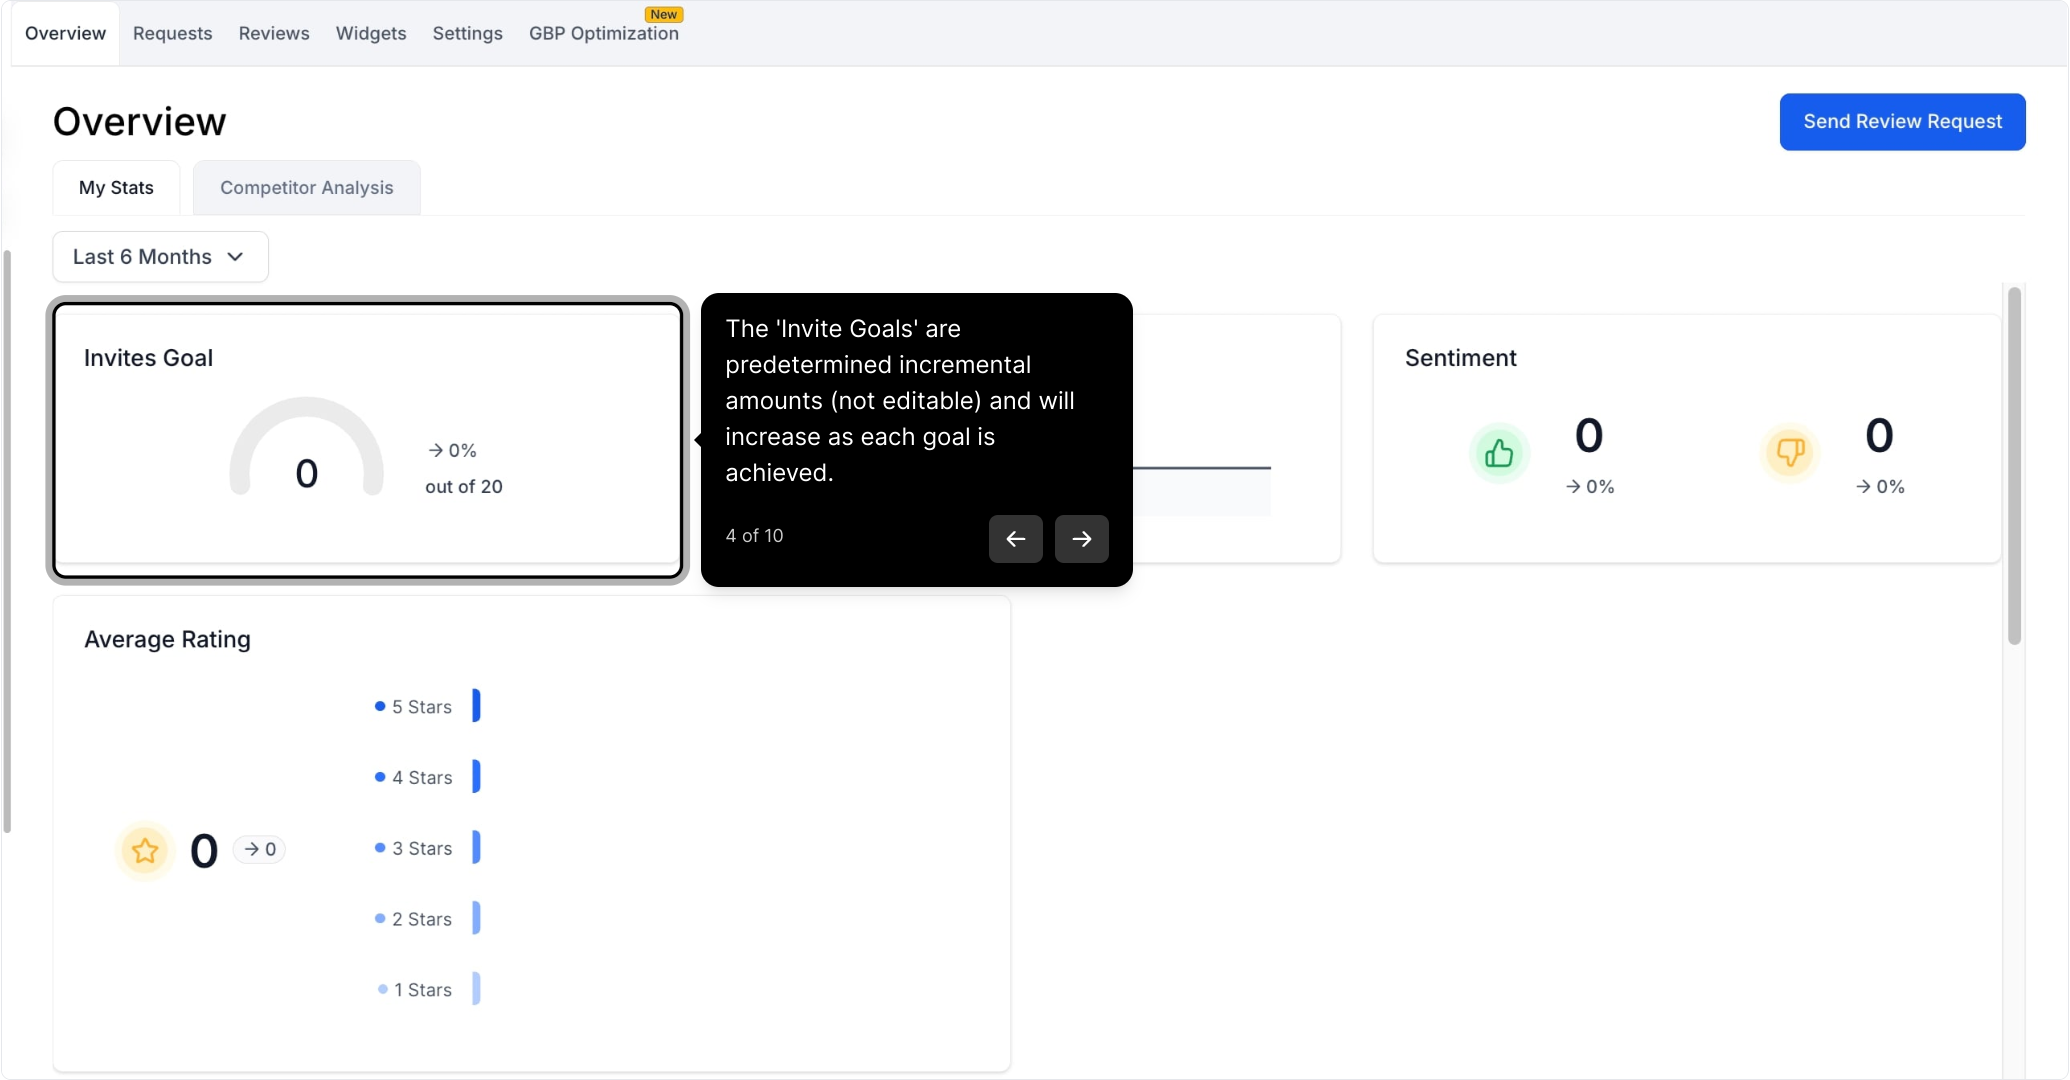Click the 'Average Rating' card title
2070x1080 pixels.
pos(167,640)
